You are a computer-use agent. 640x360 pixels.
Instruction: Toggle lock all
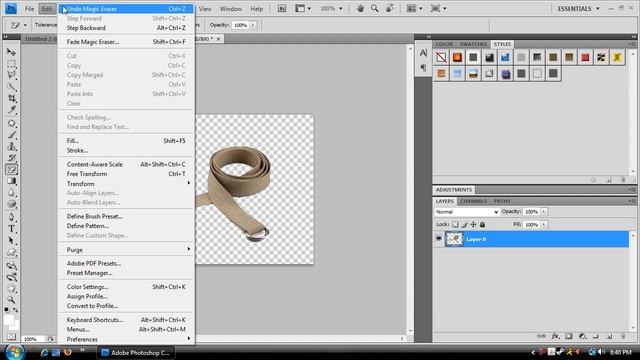tap(482, 224)
